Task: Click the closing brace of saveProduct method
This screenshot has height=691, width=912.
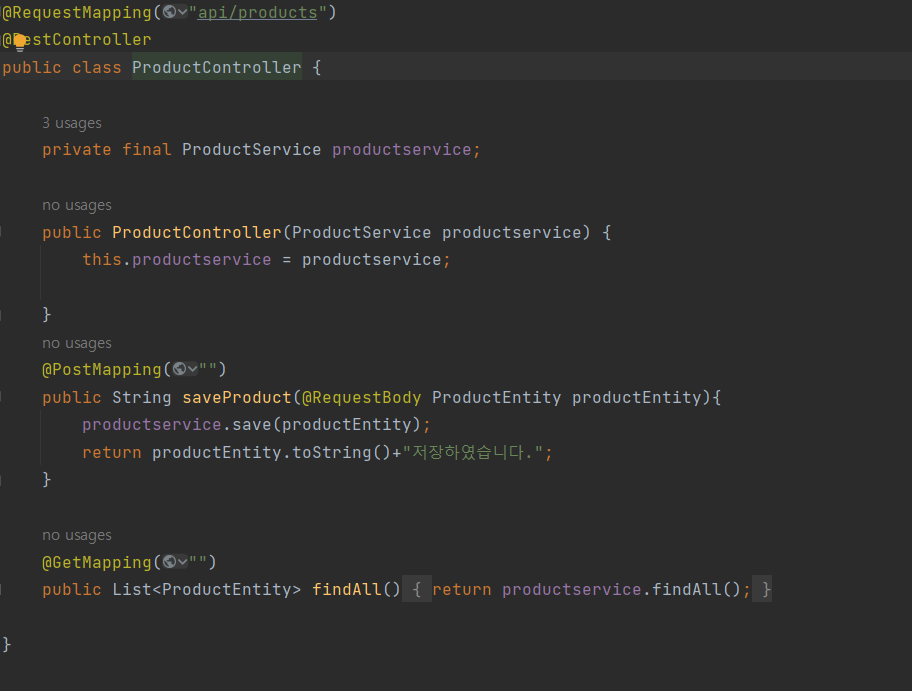Action: [x=47, y=480]
